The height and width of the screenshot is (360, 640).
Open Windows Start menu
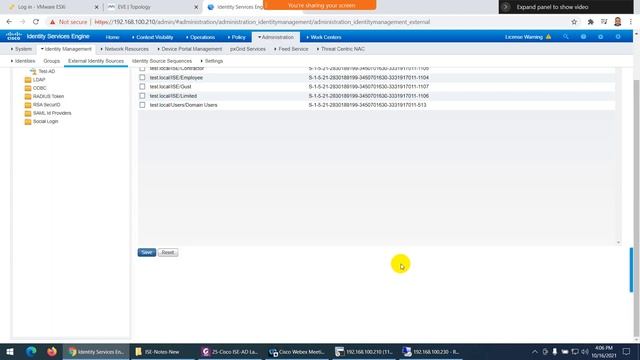click(10, 351)
